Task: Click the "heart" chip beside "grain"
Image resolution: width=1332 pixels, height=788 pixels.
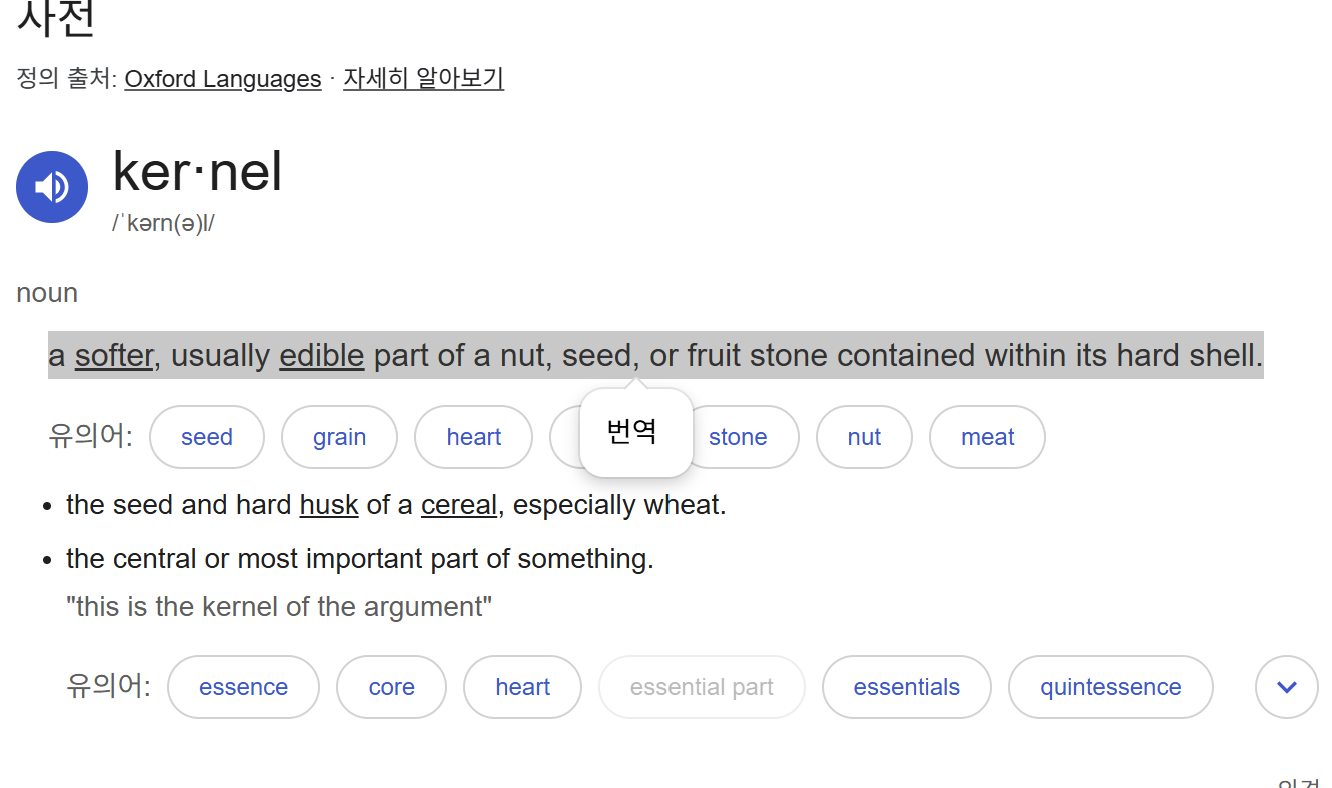Action: tap(473, 437)
